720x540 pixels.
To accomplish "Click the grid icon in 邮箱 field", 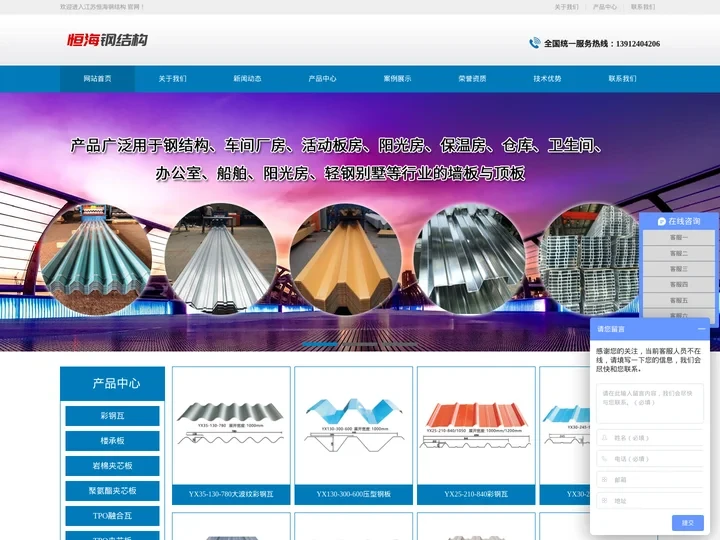I will pyautogui.click(x=604, y=479).
